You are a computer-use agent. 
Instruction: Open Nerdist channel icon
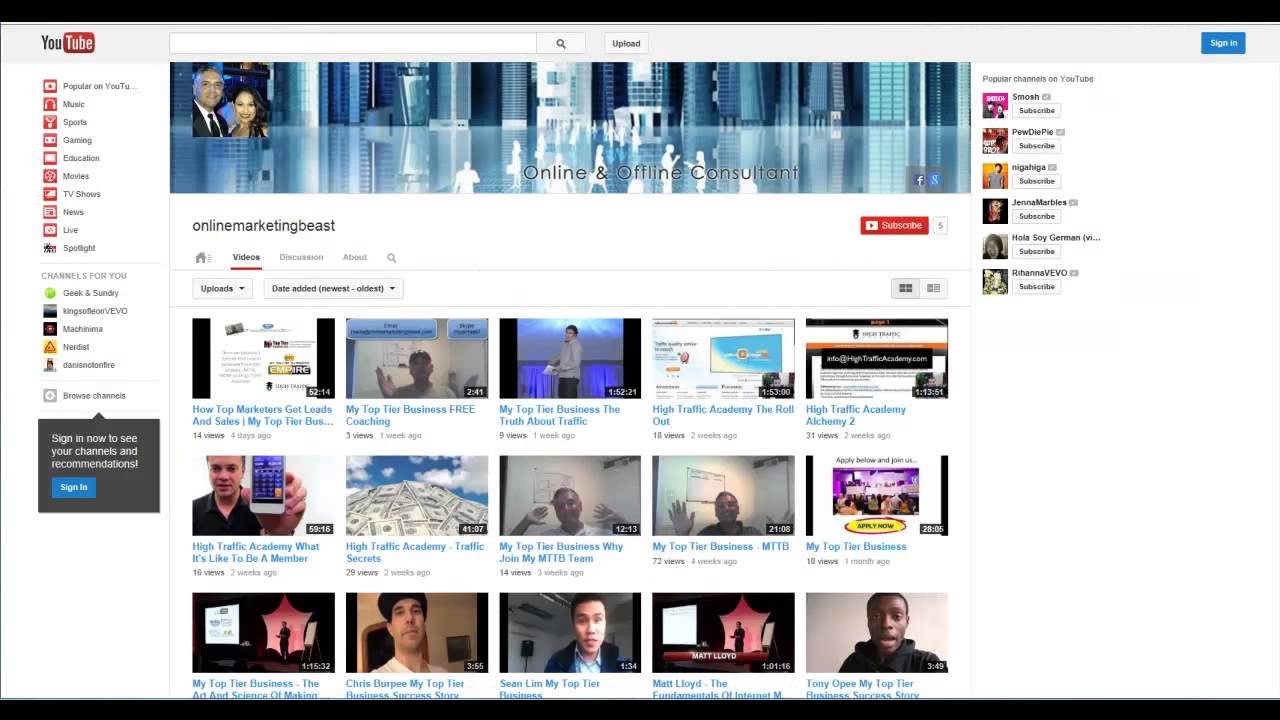pos(50,347)
